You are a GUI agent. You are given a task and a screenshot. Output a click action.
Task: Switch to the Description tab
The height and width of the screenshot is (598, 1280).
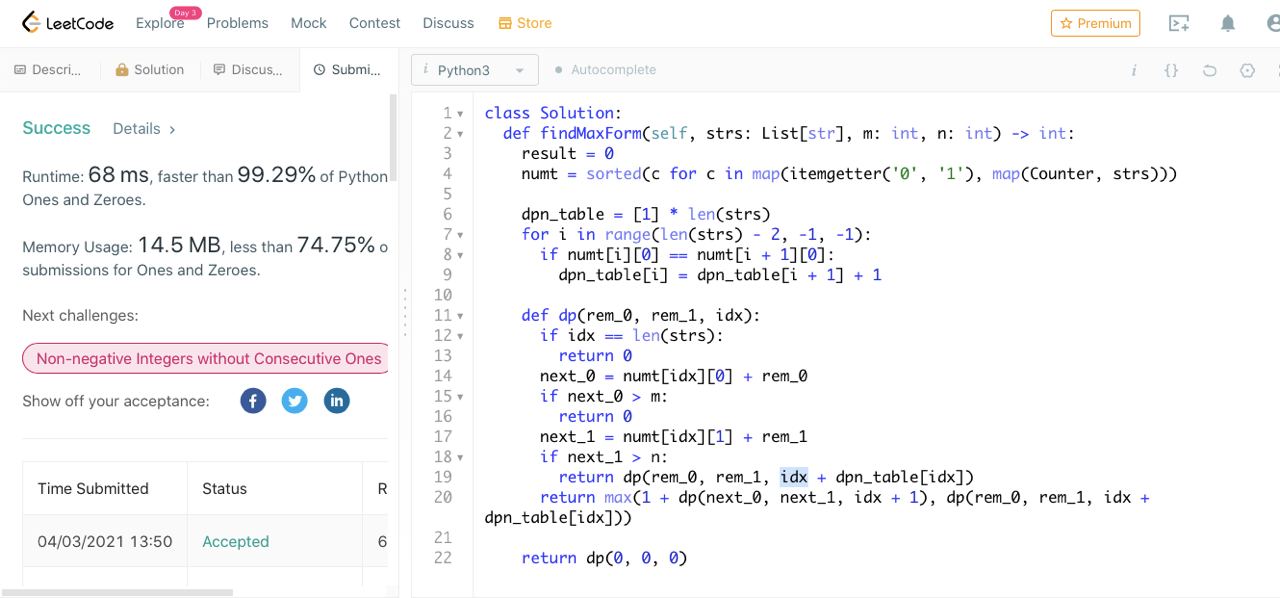click(x=49, y=70)
